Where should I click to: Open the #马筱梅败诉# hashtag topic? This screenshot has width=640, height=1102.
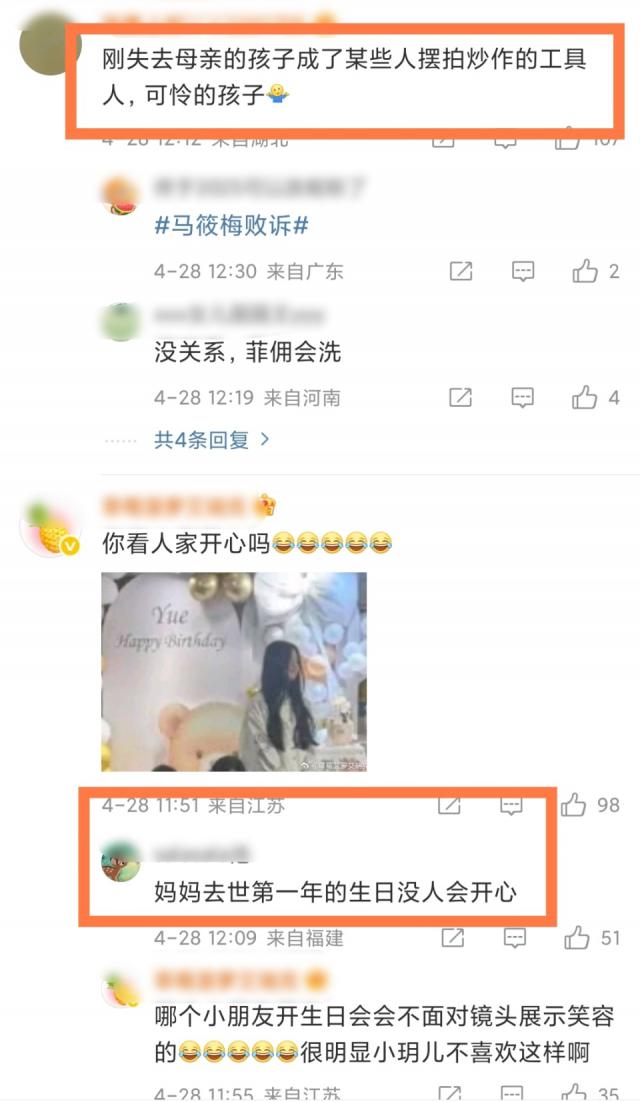(x=231, y=226)
